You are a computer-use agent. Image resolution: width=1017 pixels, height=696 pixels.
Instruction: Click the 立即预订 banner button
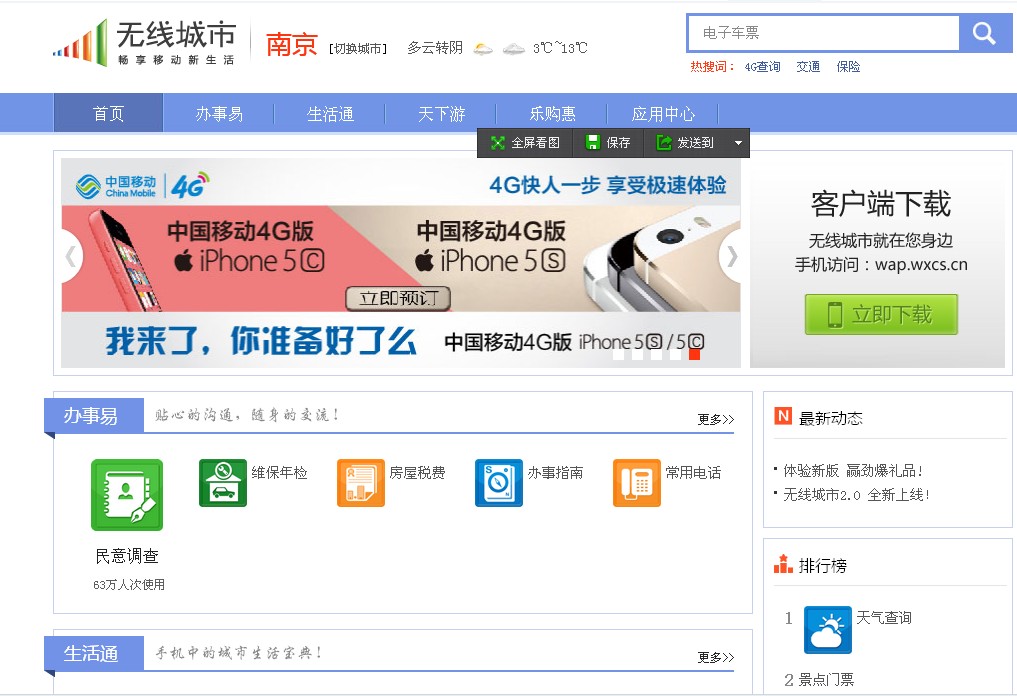[398, 298]
